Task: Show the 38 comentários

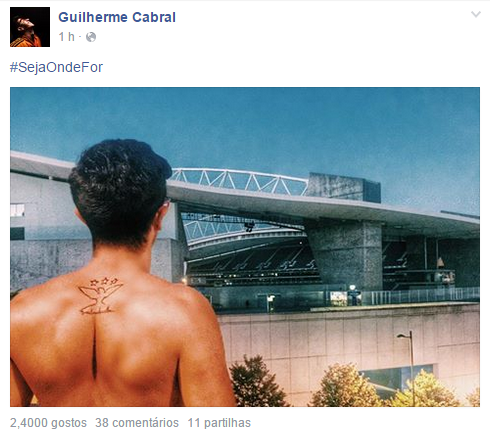Action: click(137, 423)
